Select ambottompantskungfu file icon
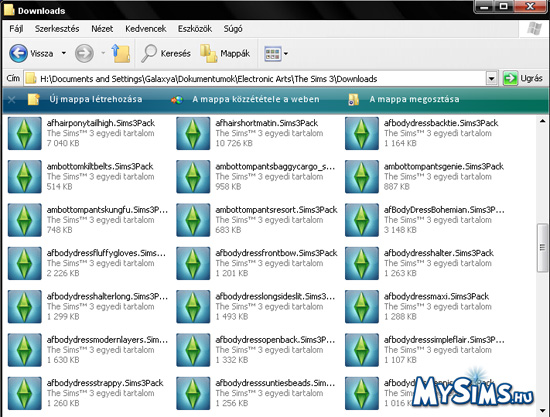This screenshot has width=550, height=417. coord(25,220)
